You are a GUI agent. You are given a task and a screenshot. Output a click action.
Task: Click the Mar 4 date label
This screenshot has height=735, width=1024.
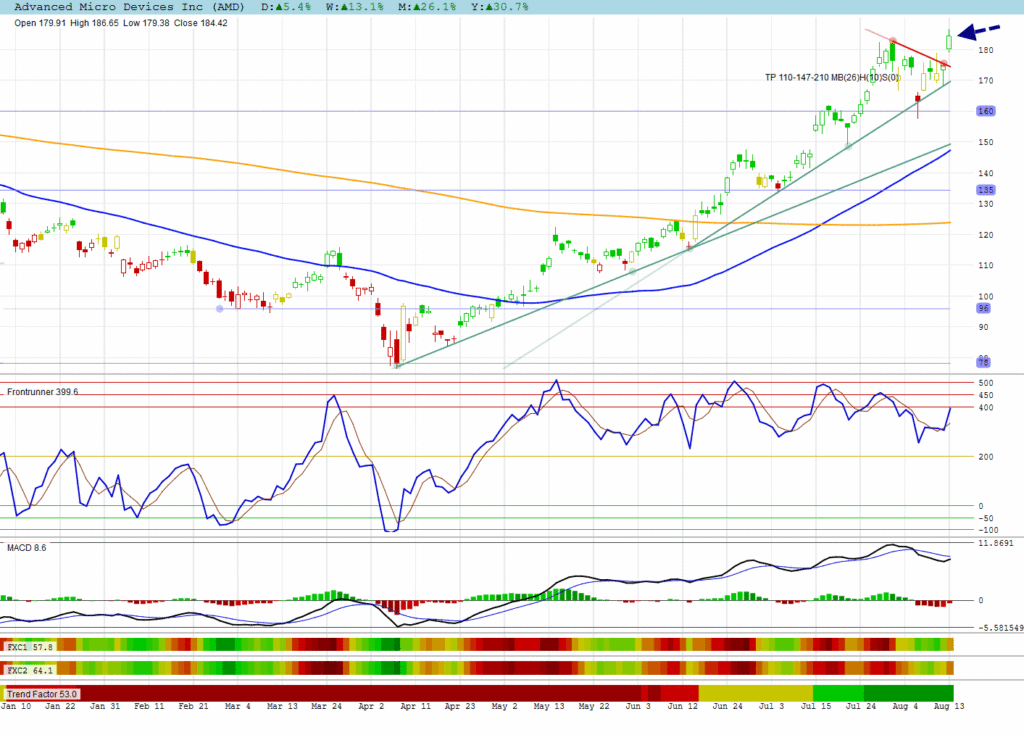pyautogui.click(x=238, y=706)
